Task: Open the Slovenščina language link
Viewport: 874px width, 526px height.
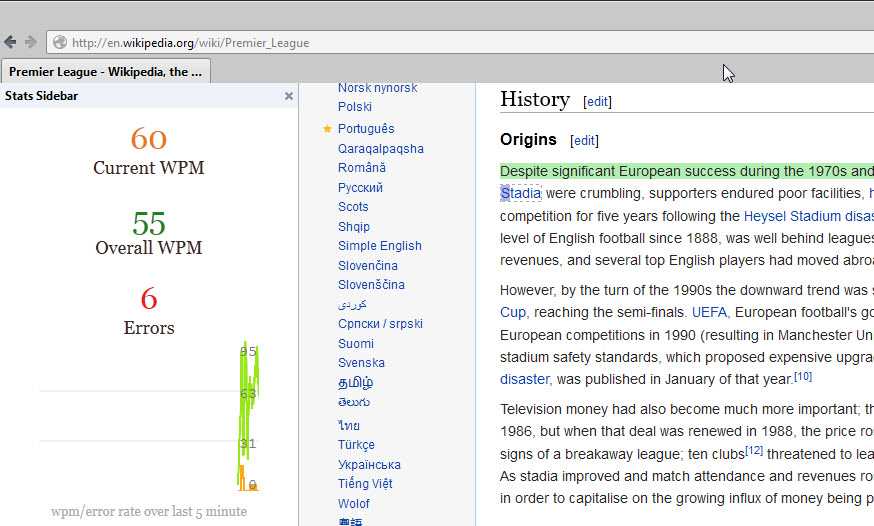Action: click(x=371, y=285)
